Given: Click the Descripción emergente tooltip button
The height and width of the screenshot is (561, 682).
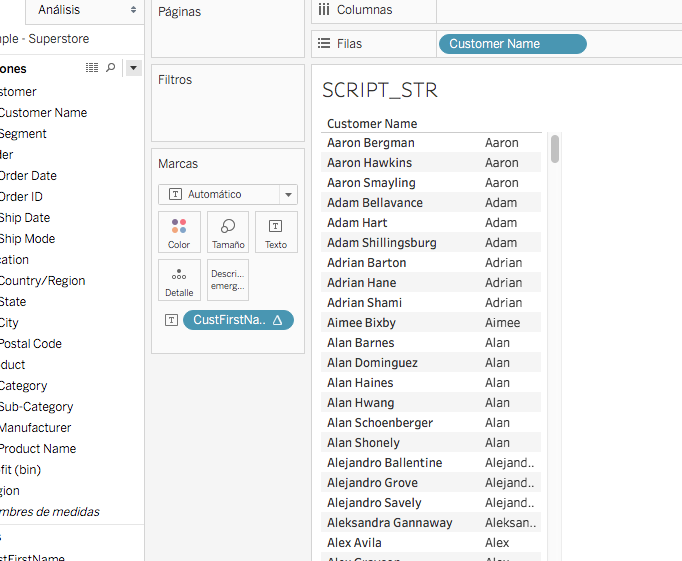Looking at the screenshot, I should [x=228, y=280].
